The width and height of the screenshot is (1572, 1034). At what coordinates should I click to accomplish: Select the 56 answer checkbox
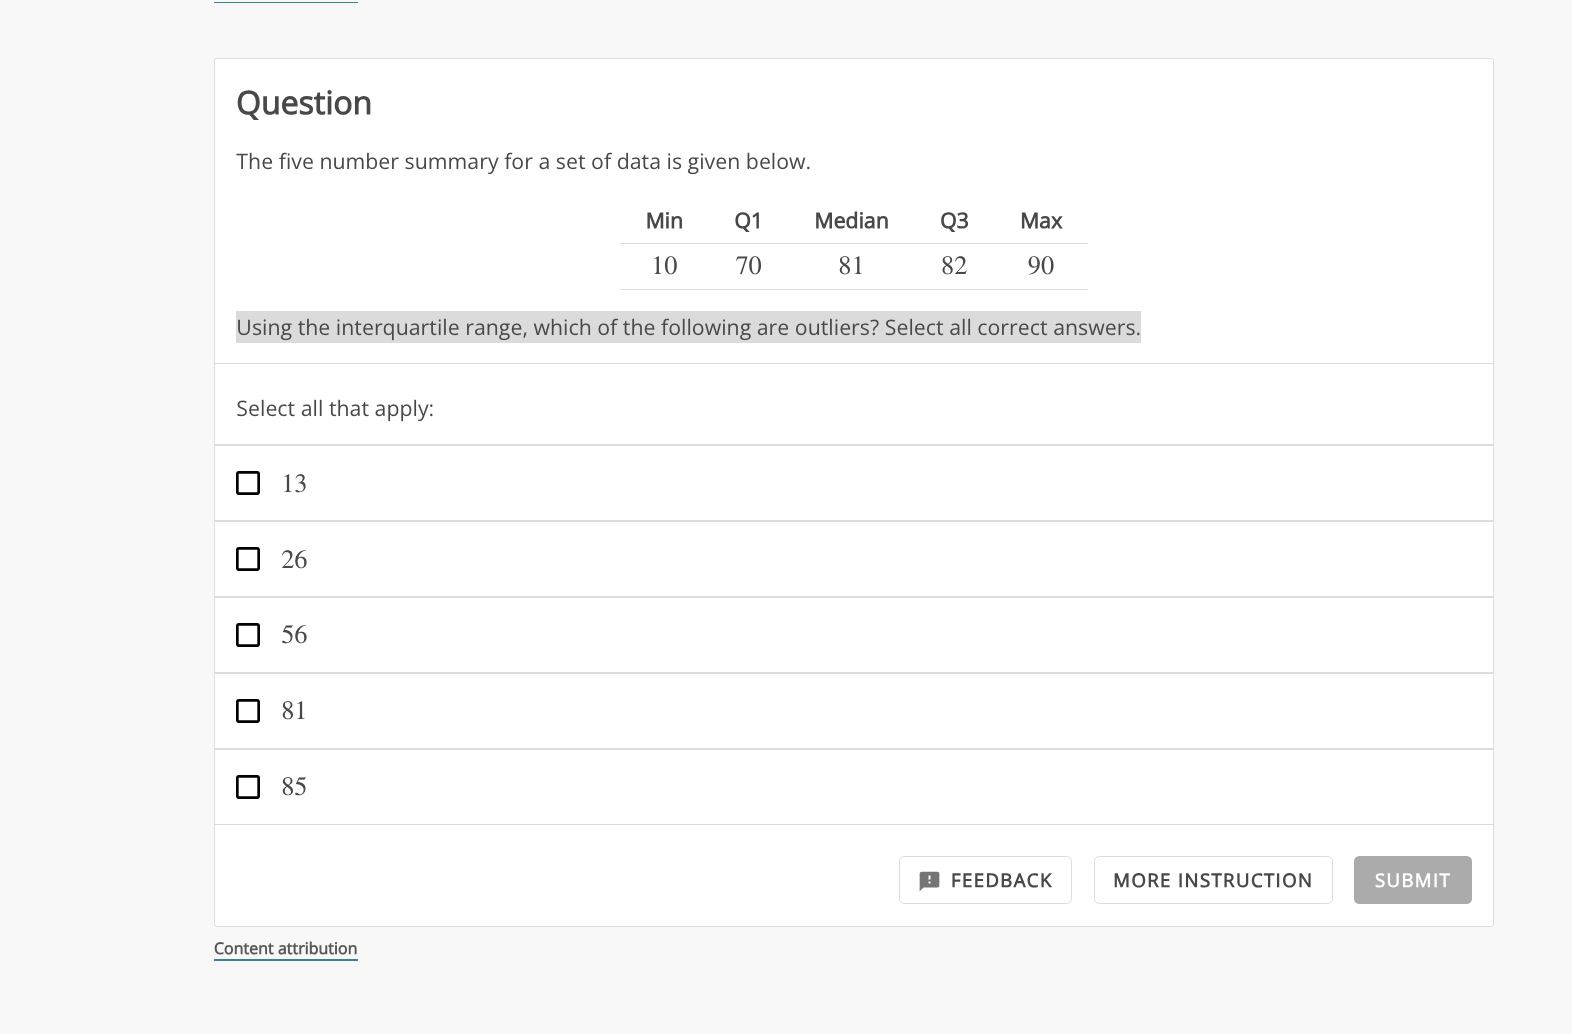click(x=248, y=635)
